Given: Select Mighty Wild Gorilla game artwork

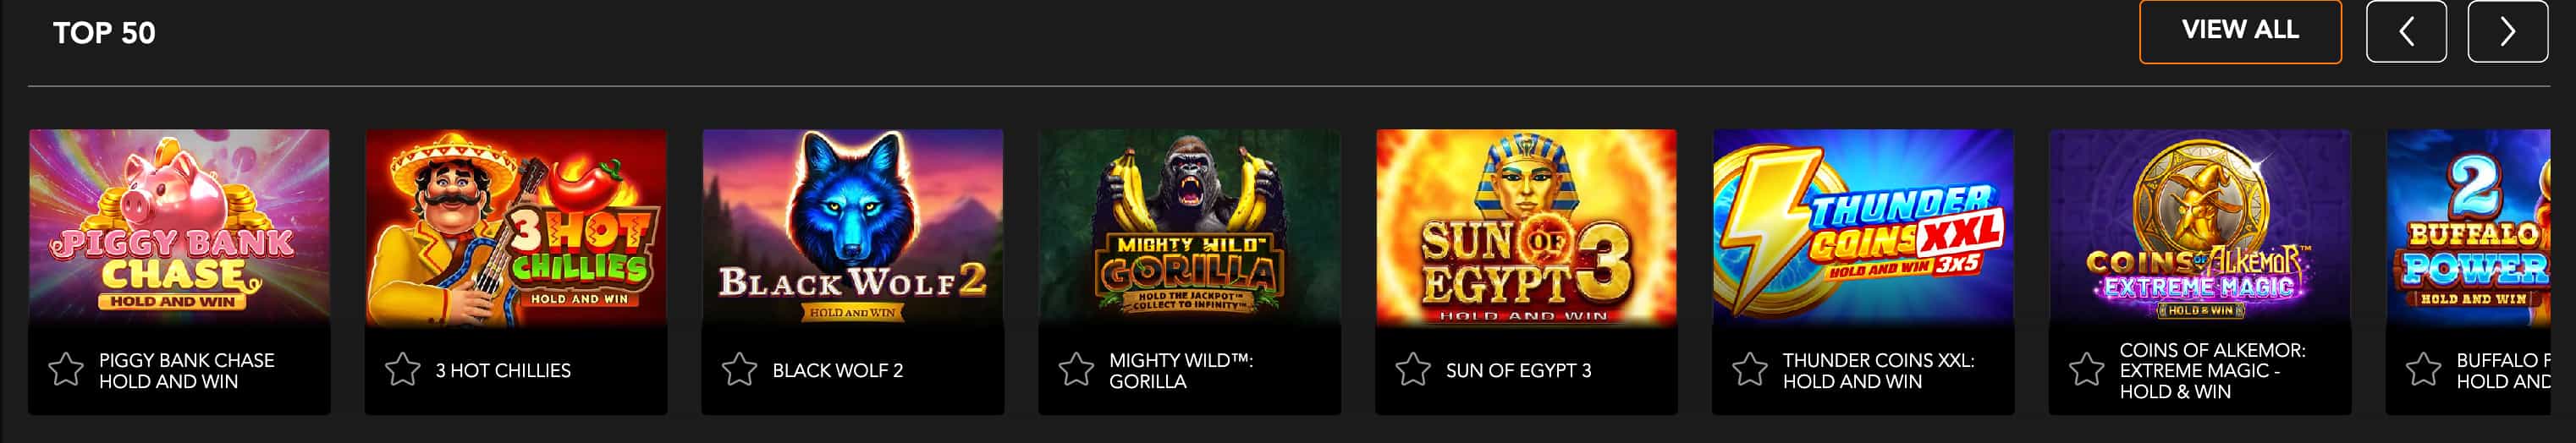Looking at the screenshot, I should coord(1190,226).
